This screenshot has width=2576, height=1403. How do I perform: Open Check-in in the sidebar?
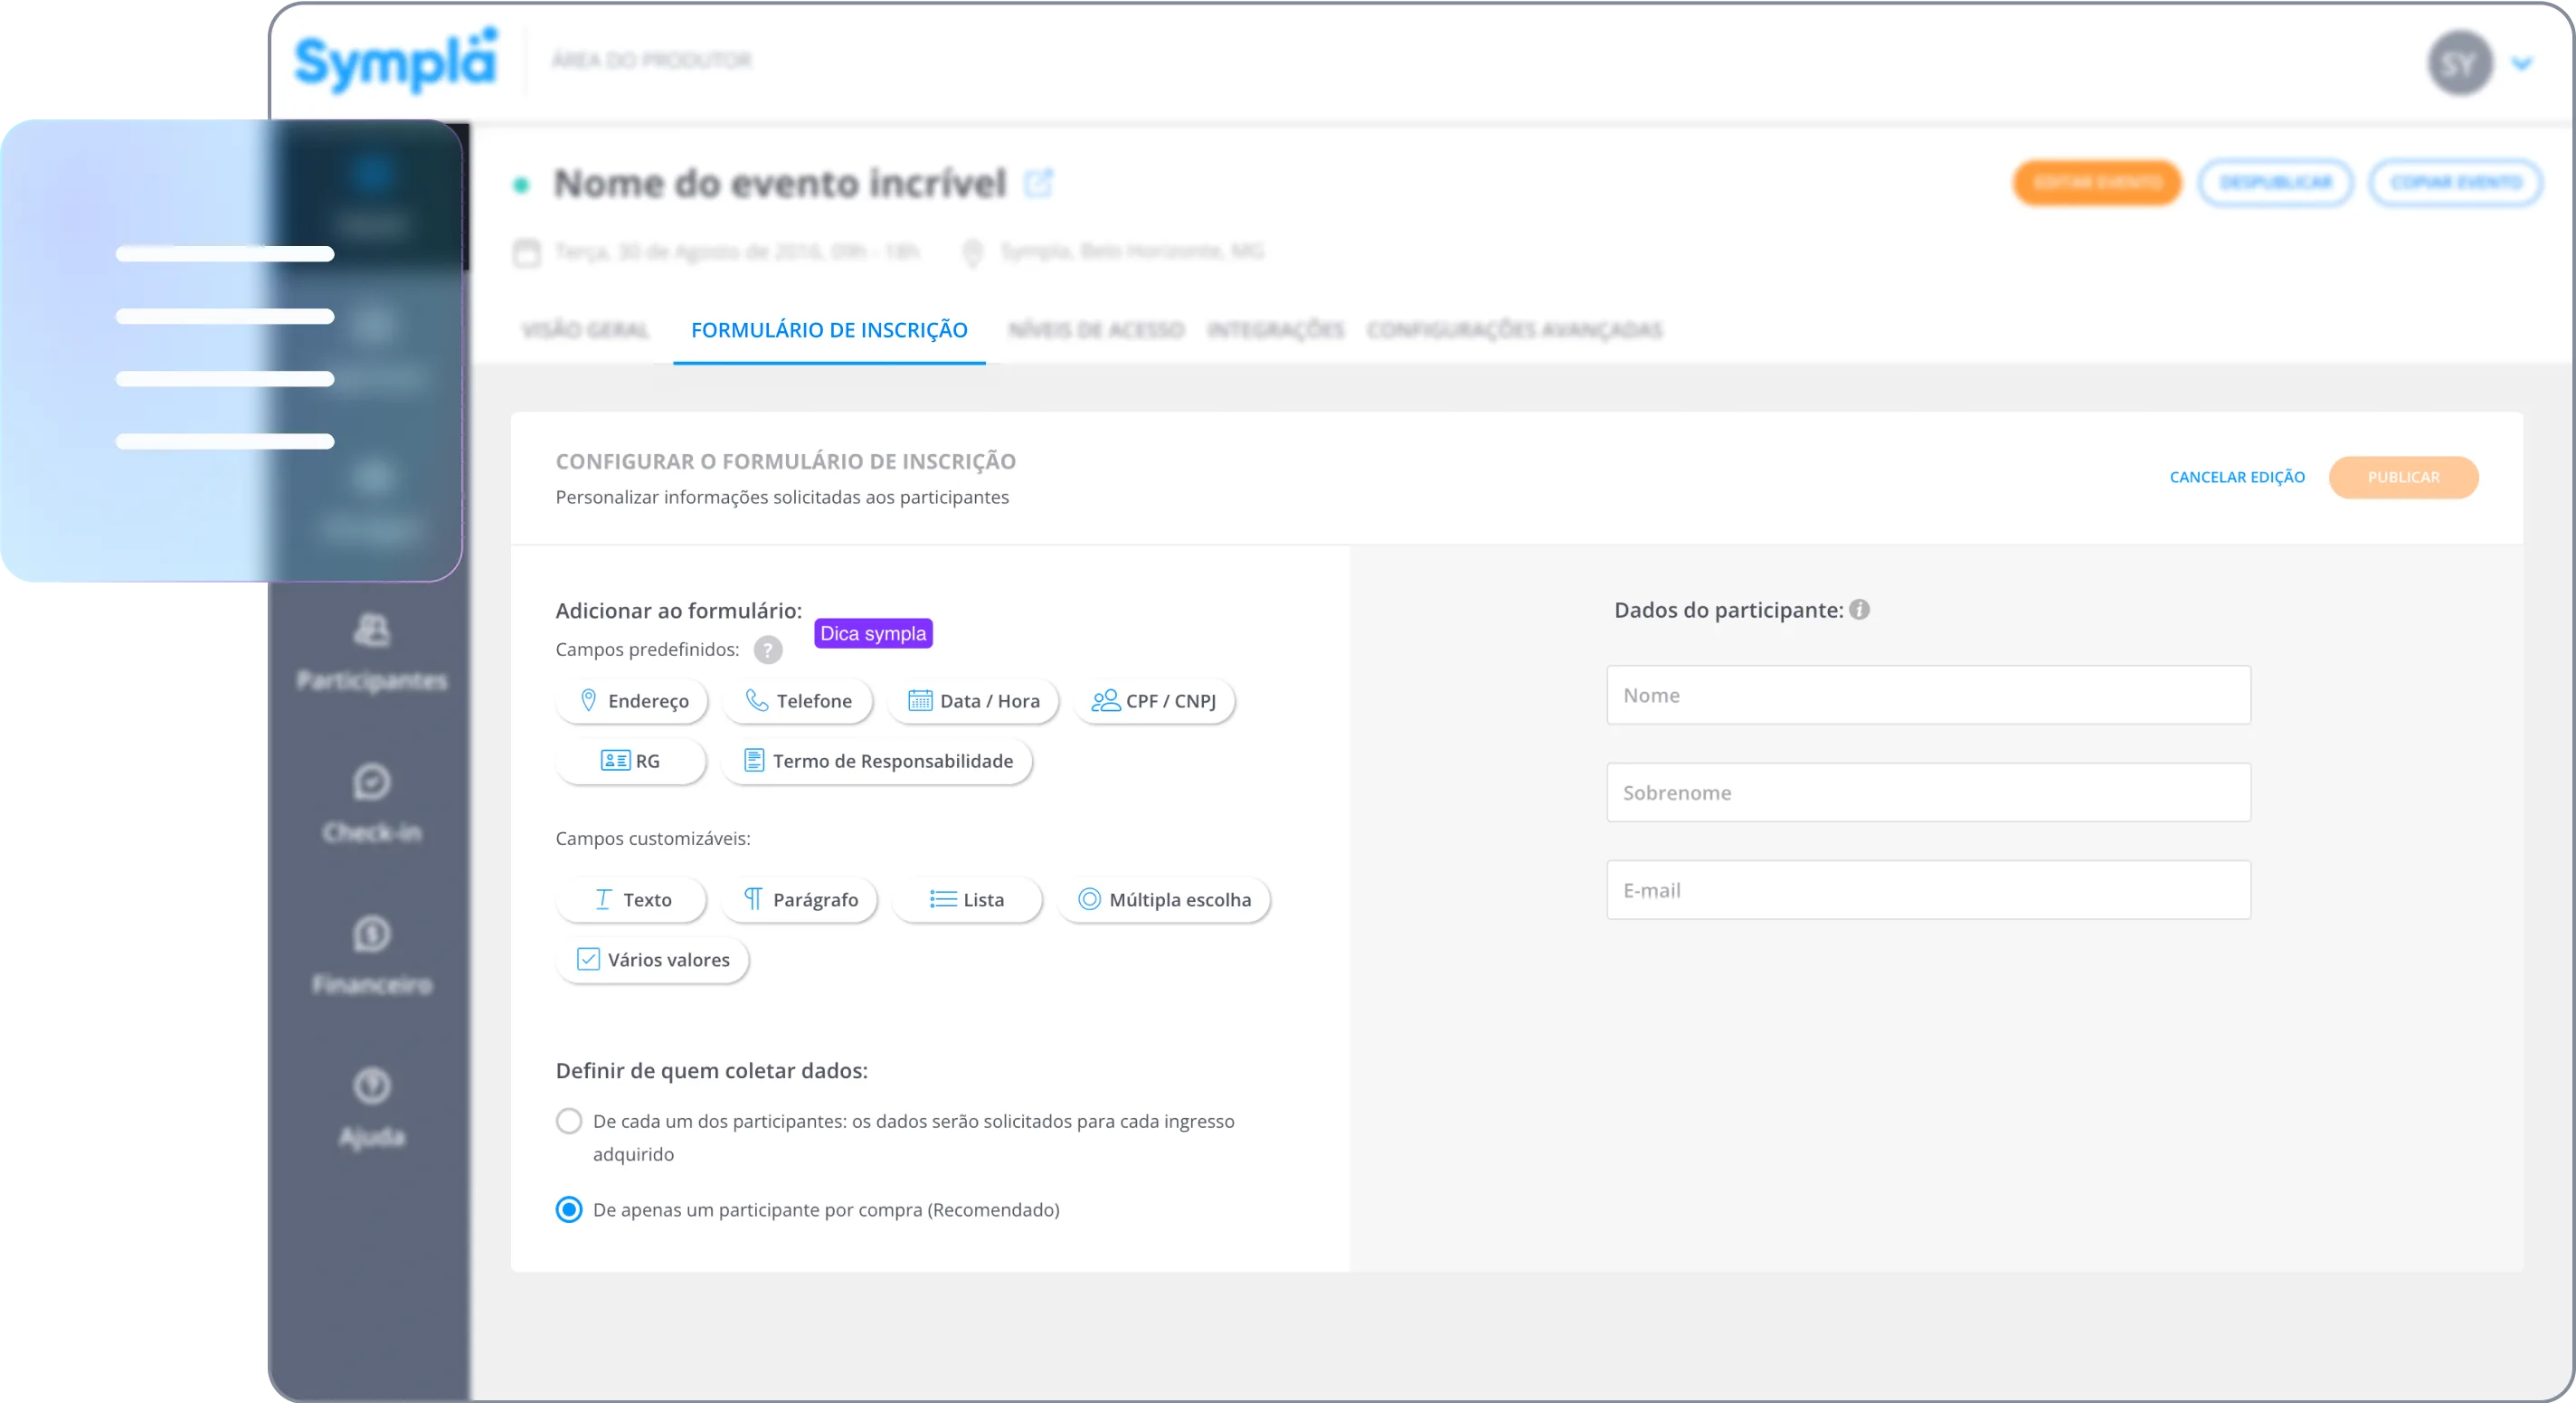click(x=372, y=804)
